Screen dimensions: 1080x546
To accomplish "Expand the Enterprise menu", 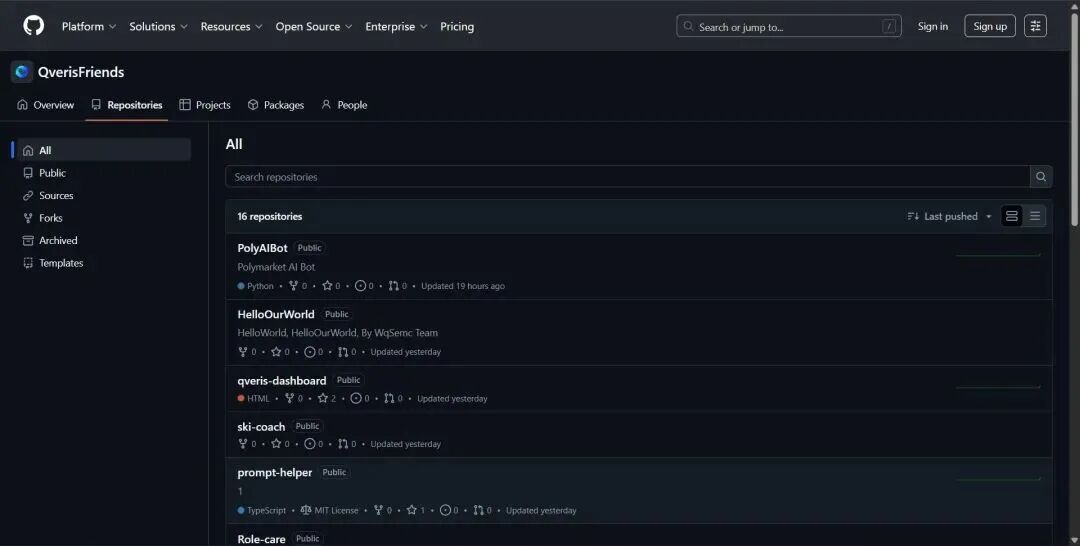I will coord(396,26).
